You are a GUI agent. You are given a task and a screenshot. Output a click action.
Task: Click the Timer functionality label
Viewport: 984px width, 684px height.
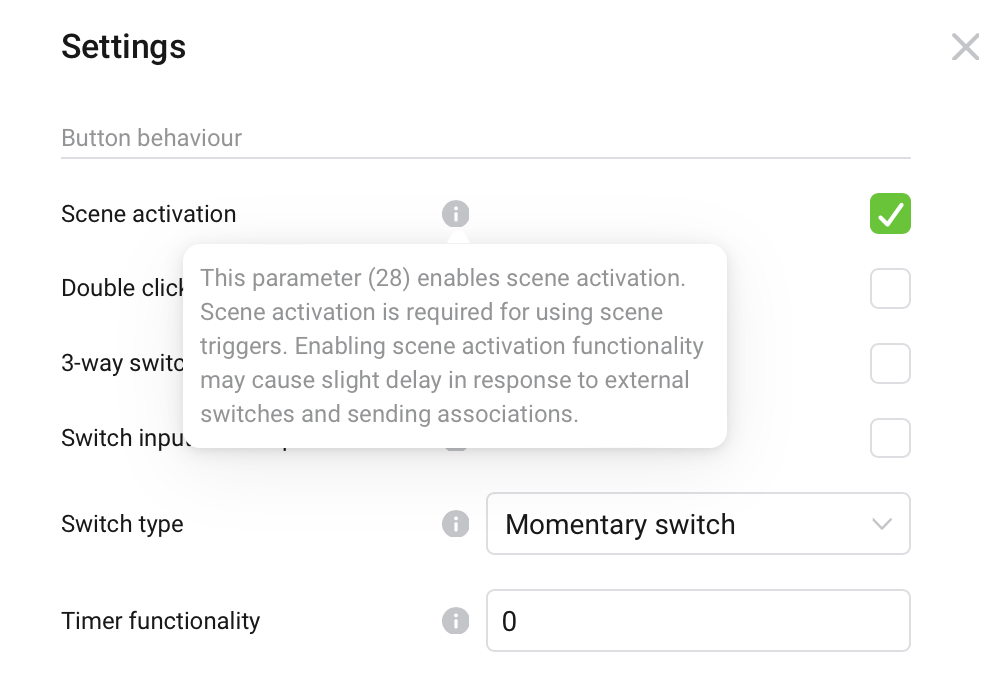tap(160, 621)
